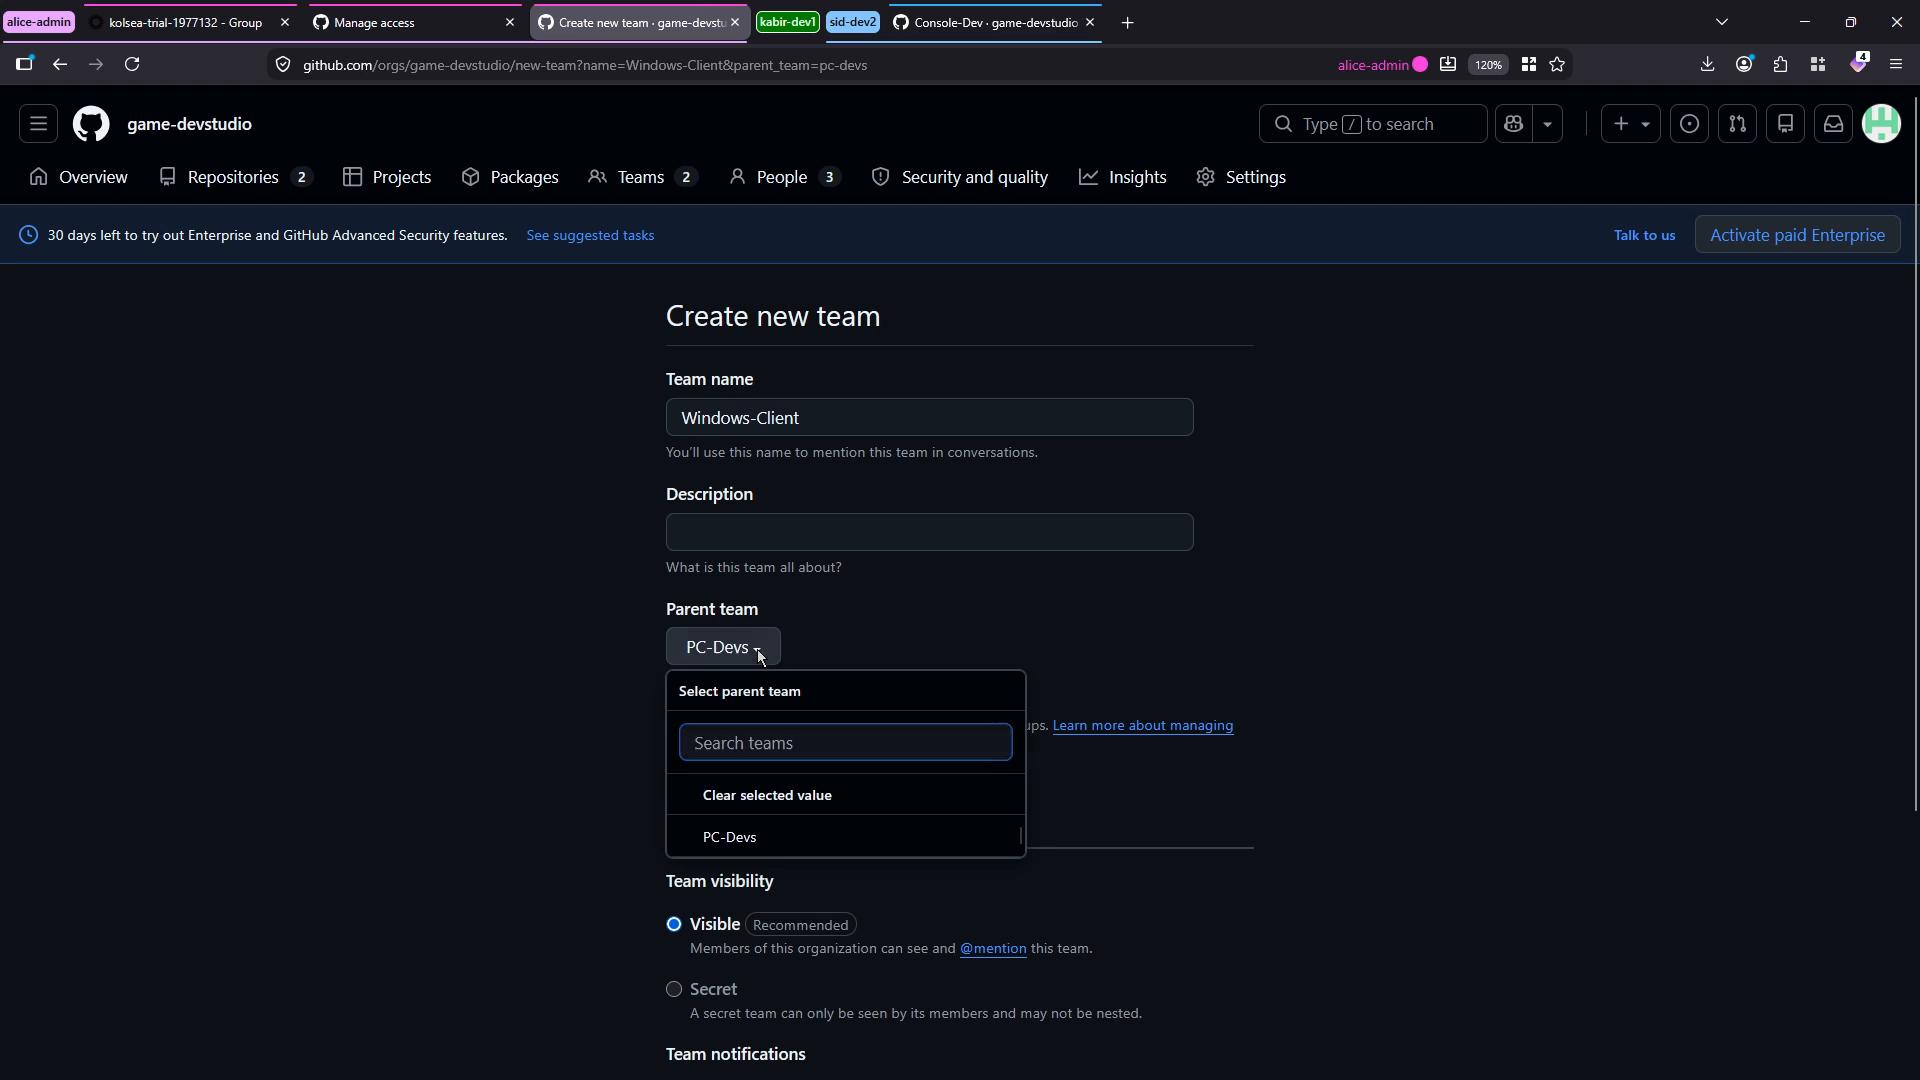Image resolution: width=1920 pixels, height=1080 pixels.
Task: Choose Clear selected value option
Action: 845,795
